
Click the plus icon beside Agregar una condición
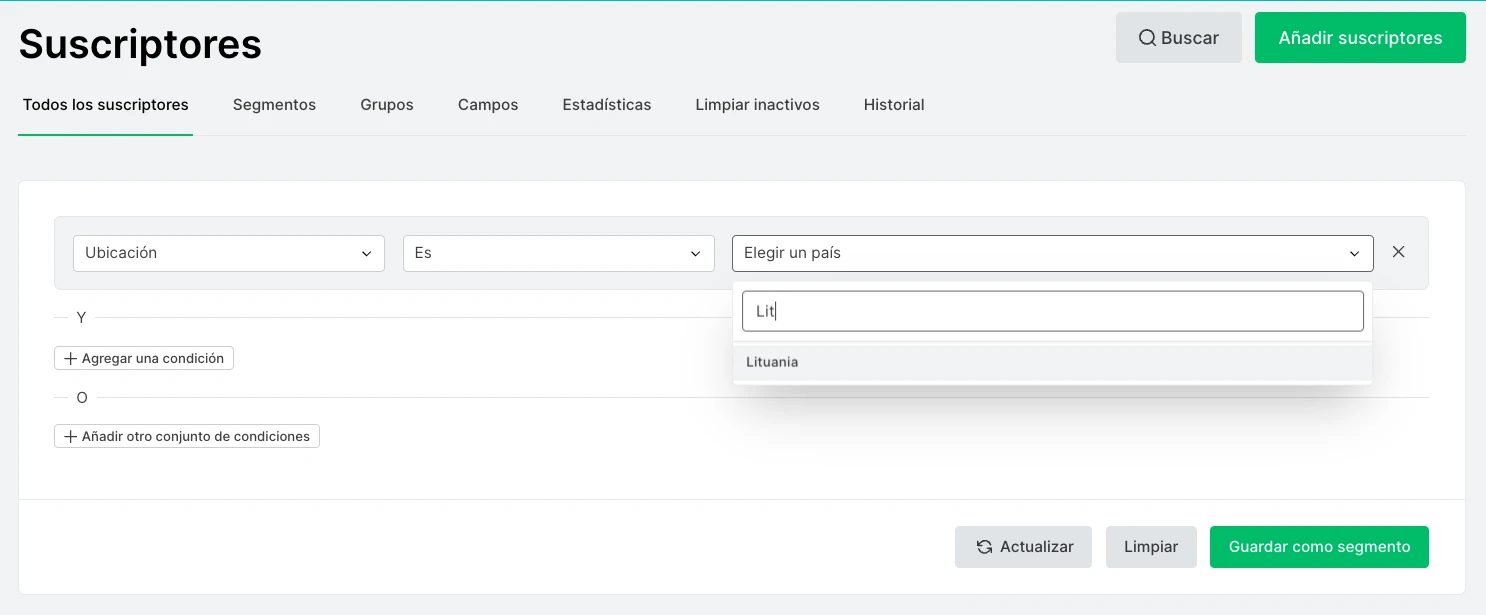[70, 358]
